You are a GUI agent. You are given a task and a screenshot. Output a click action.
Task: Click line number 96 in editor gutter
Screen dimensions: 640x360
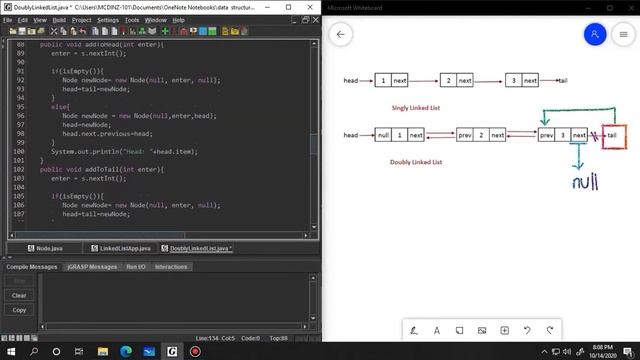click(20, 116)
